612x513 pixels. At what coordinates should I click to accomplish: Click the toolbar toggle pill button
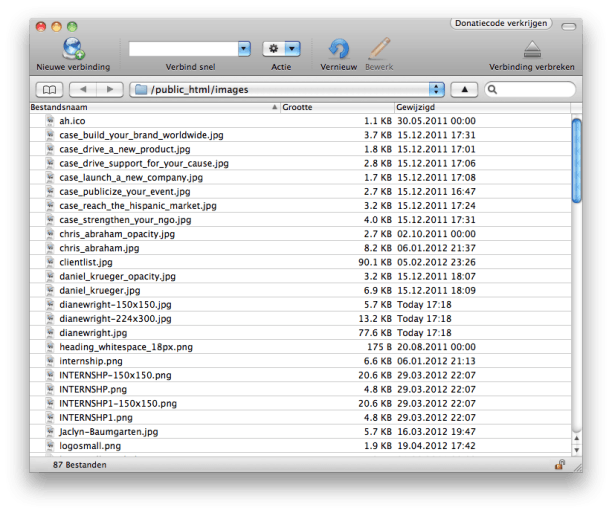pos(569,27)
